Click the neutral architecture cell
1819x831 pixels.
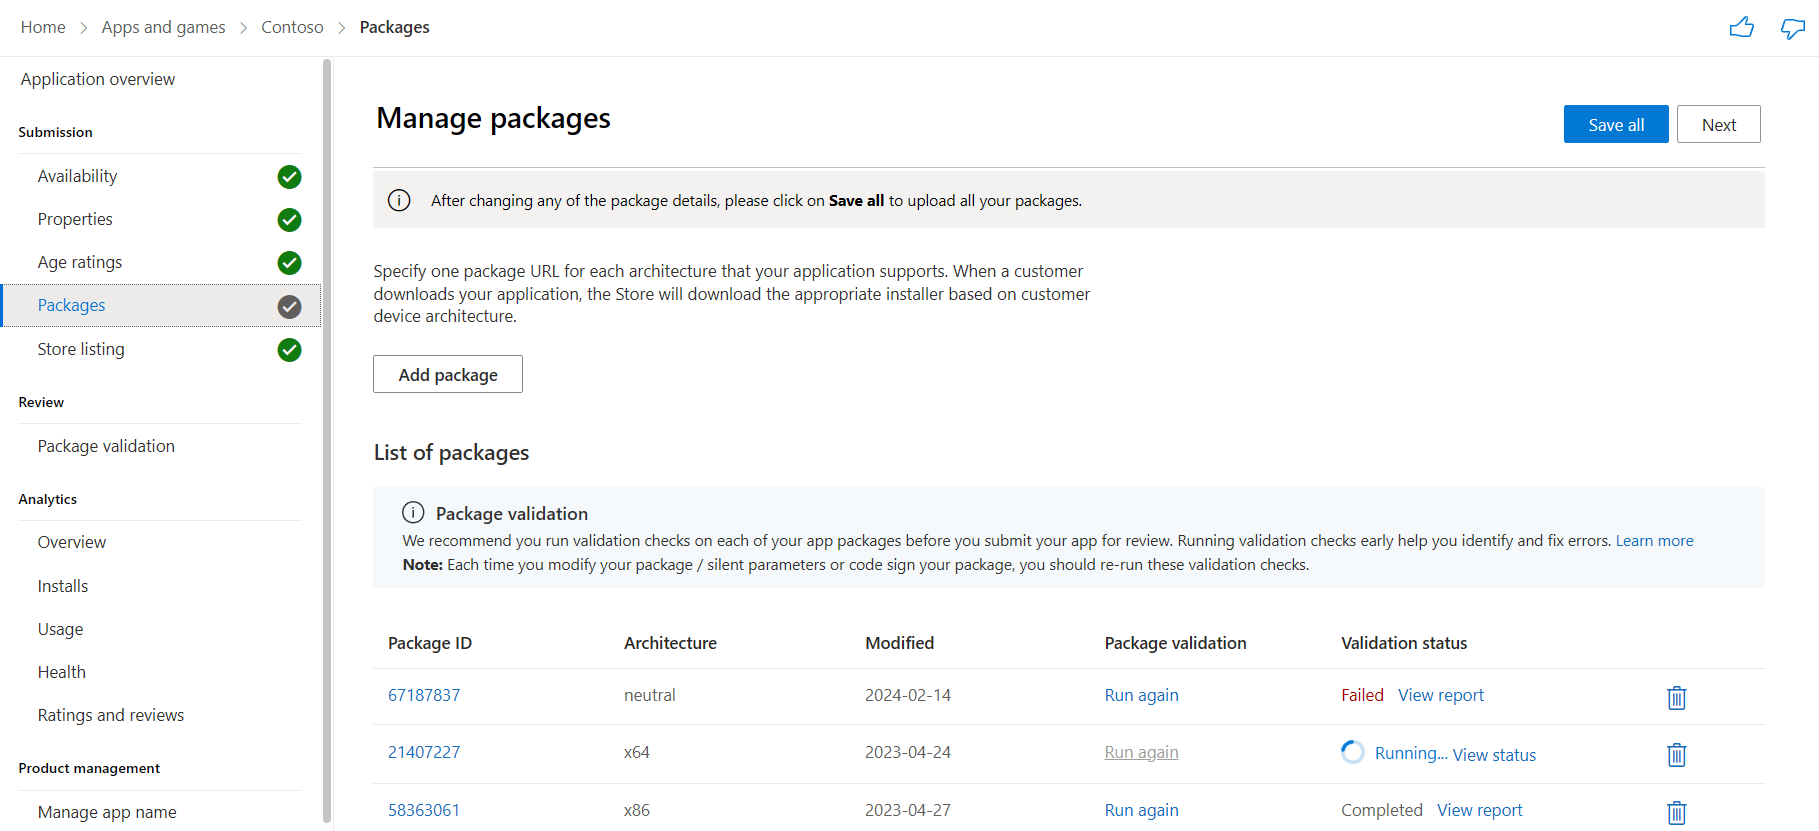[x=650, y=695]
